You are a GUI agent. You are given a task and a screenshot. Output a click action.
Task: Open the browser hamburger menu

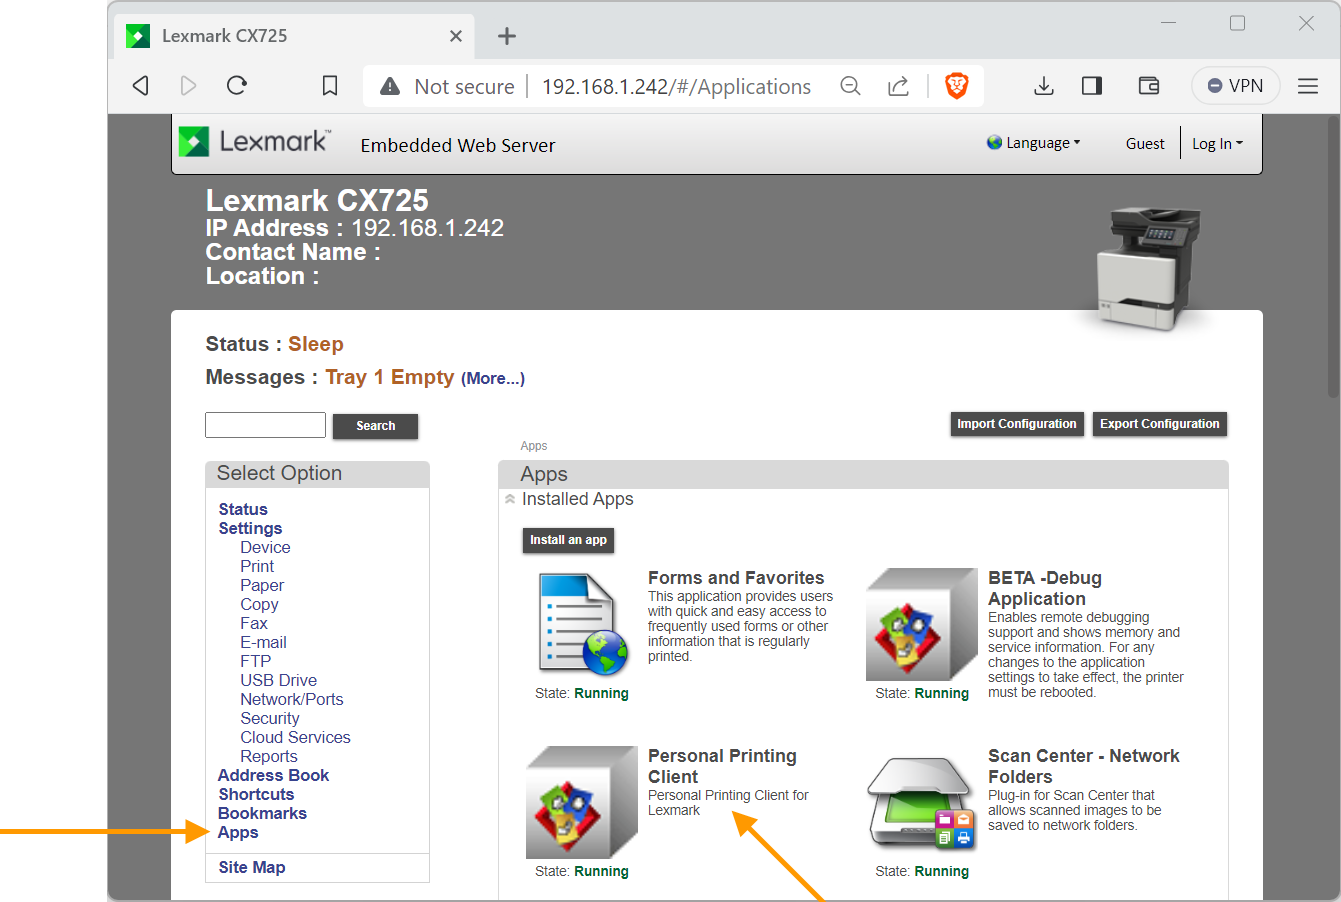1308,86
